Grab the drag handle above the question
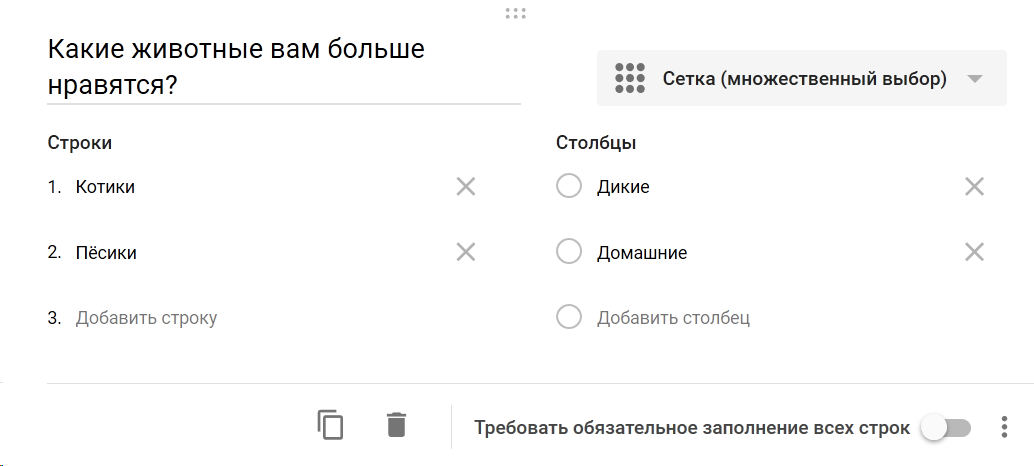The width and height of the screenshot is (1034, 466). 516,13
